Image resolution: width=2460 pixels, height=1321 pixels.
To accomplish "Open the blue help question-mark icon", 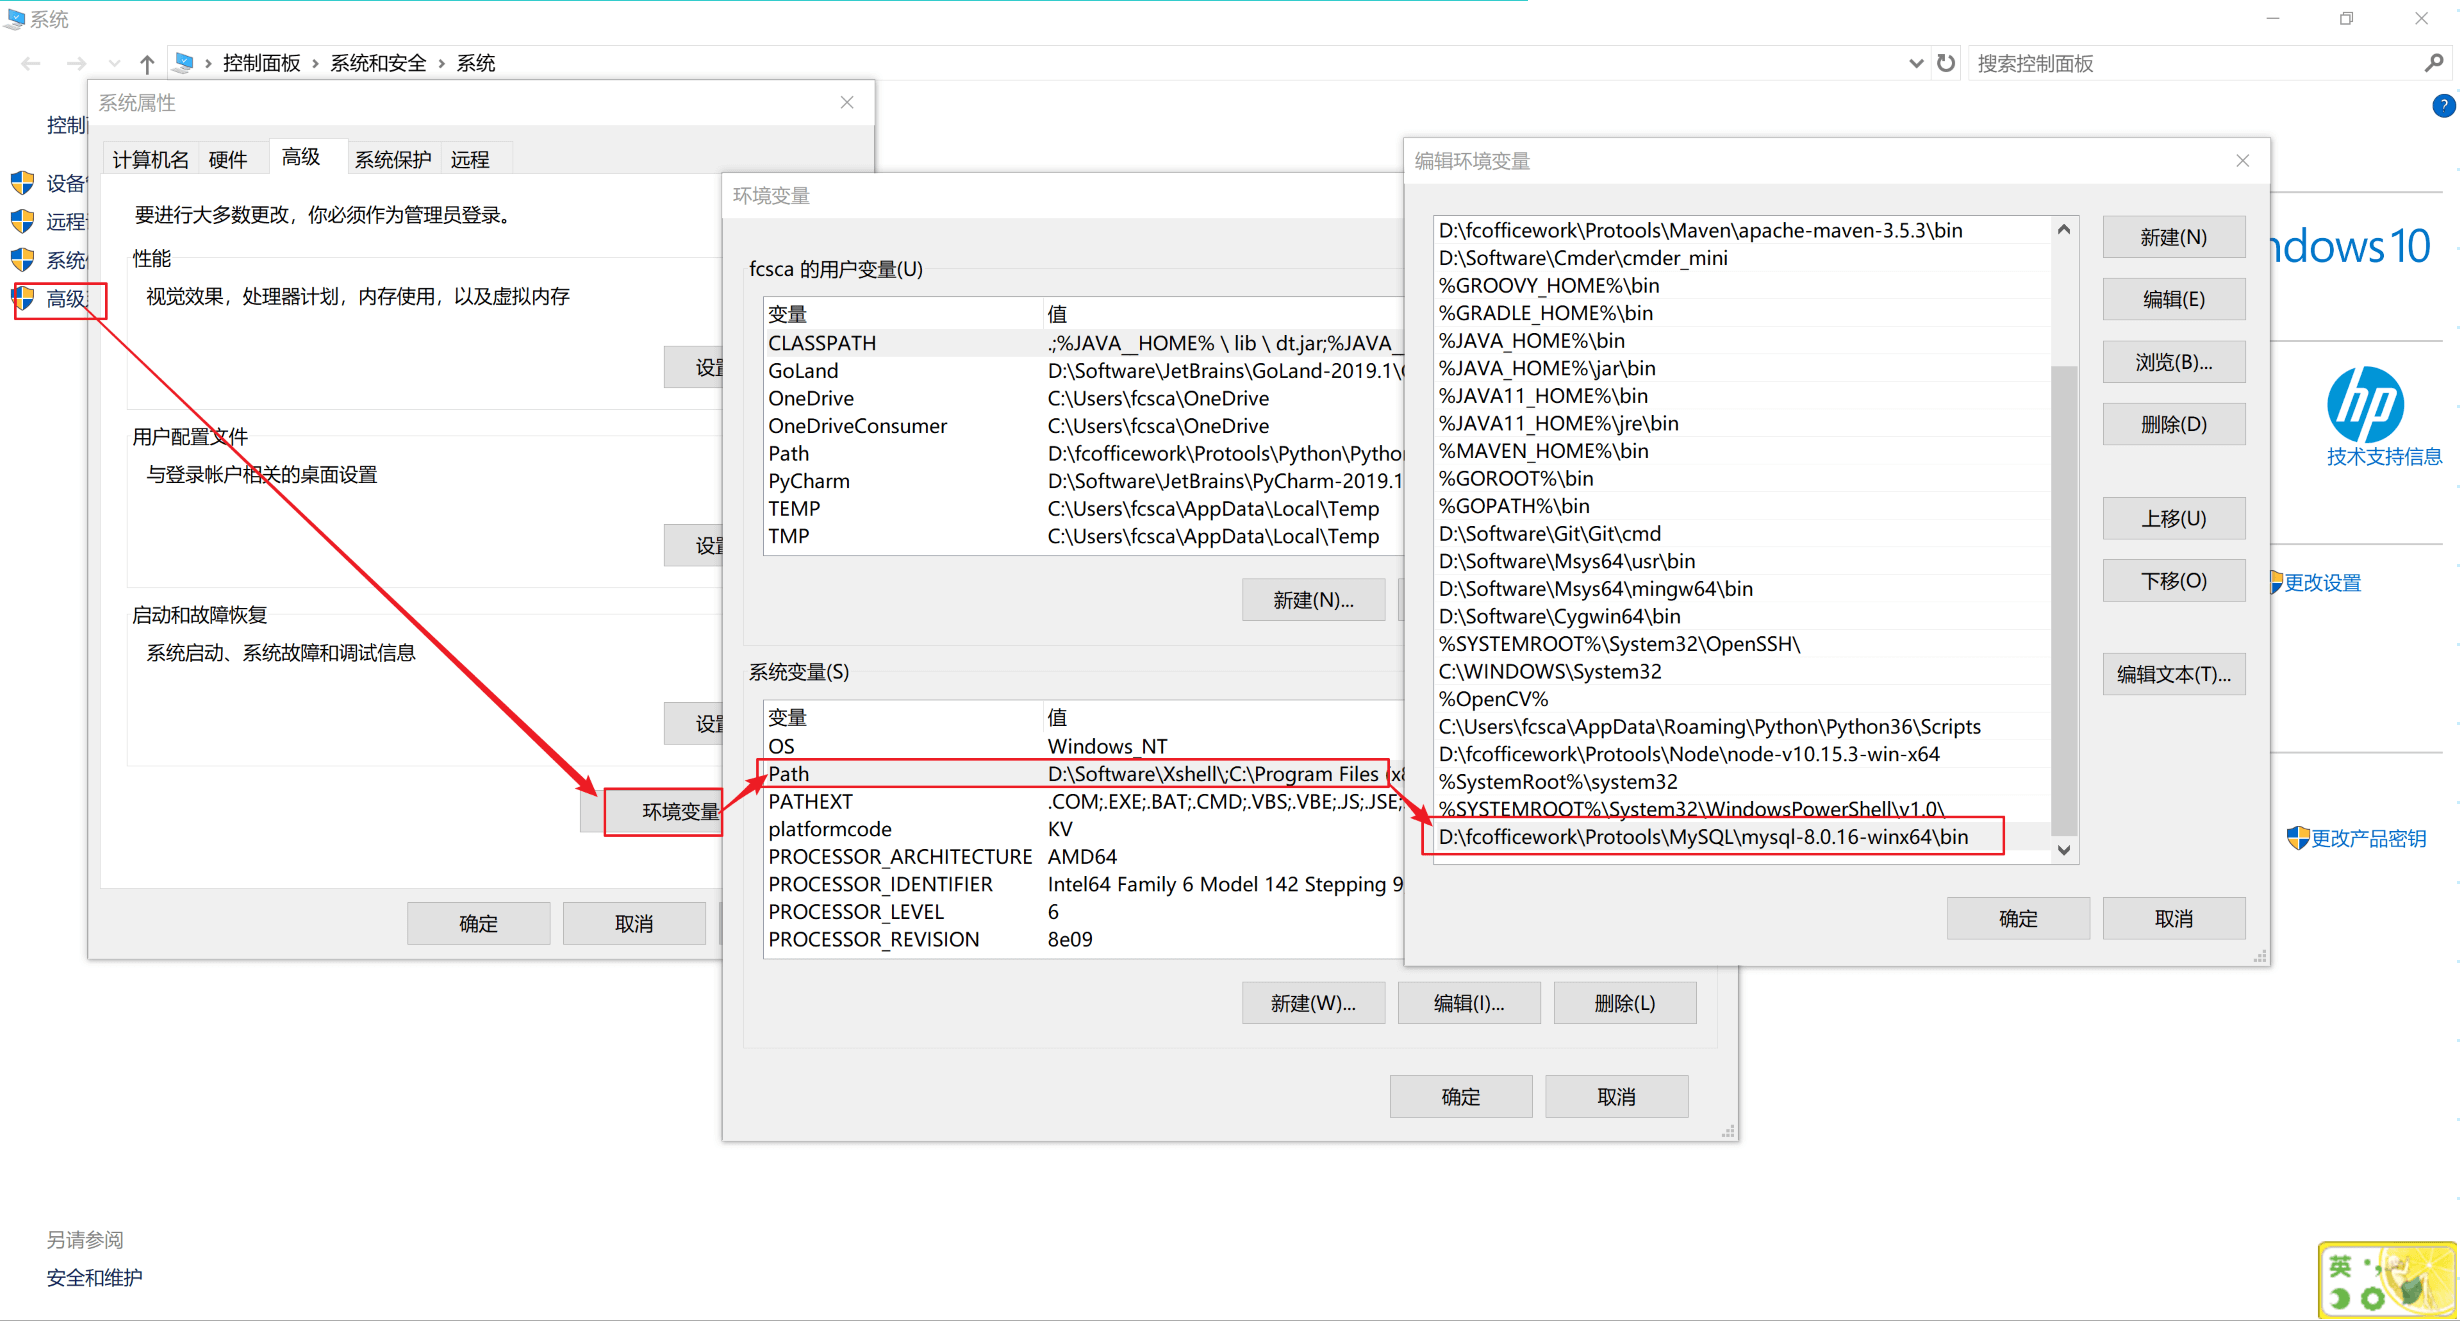I will click(x=2443, y=105).
